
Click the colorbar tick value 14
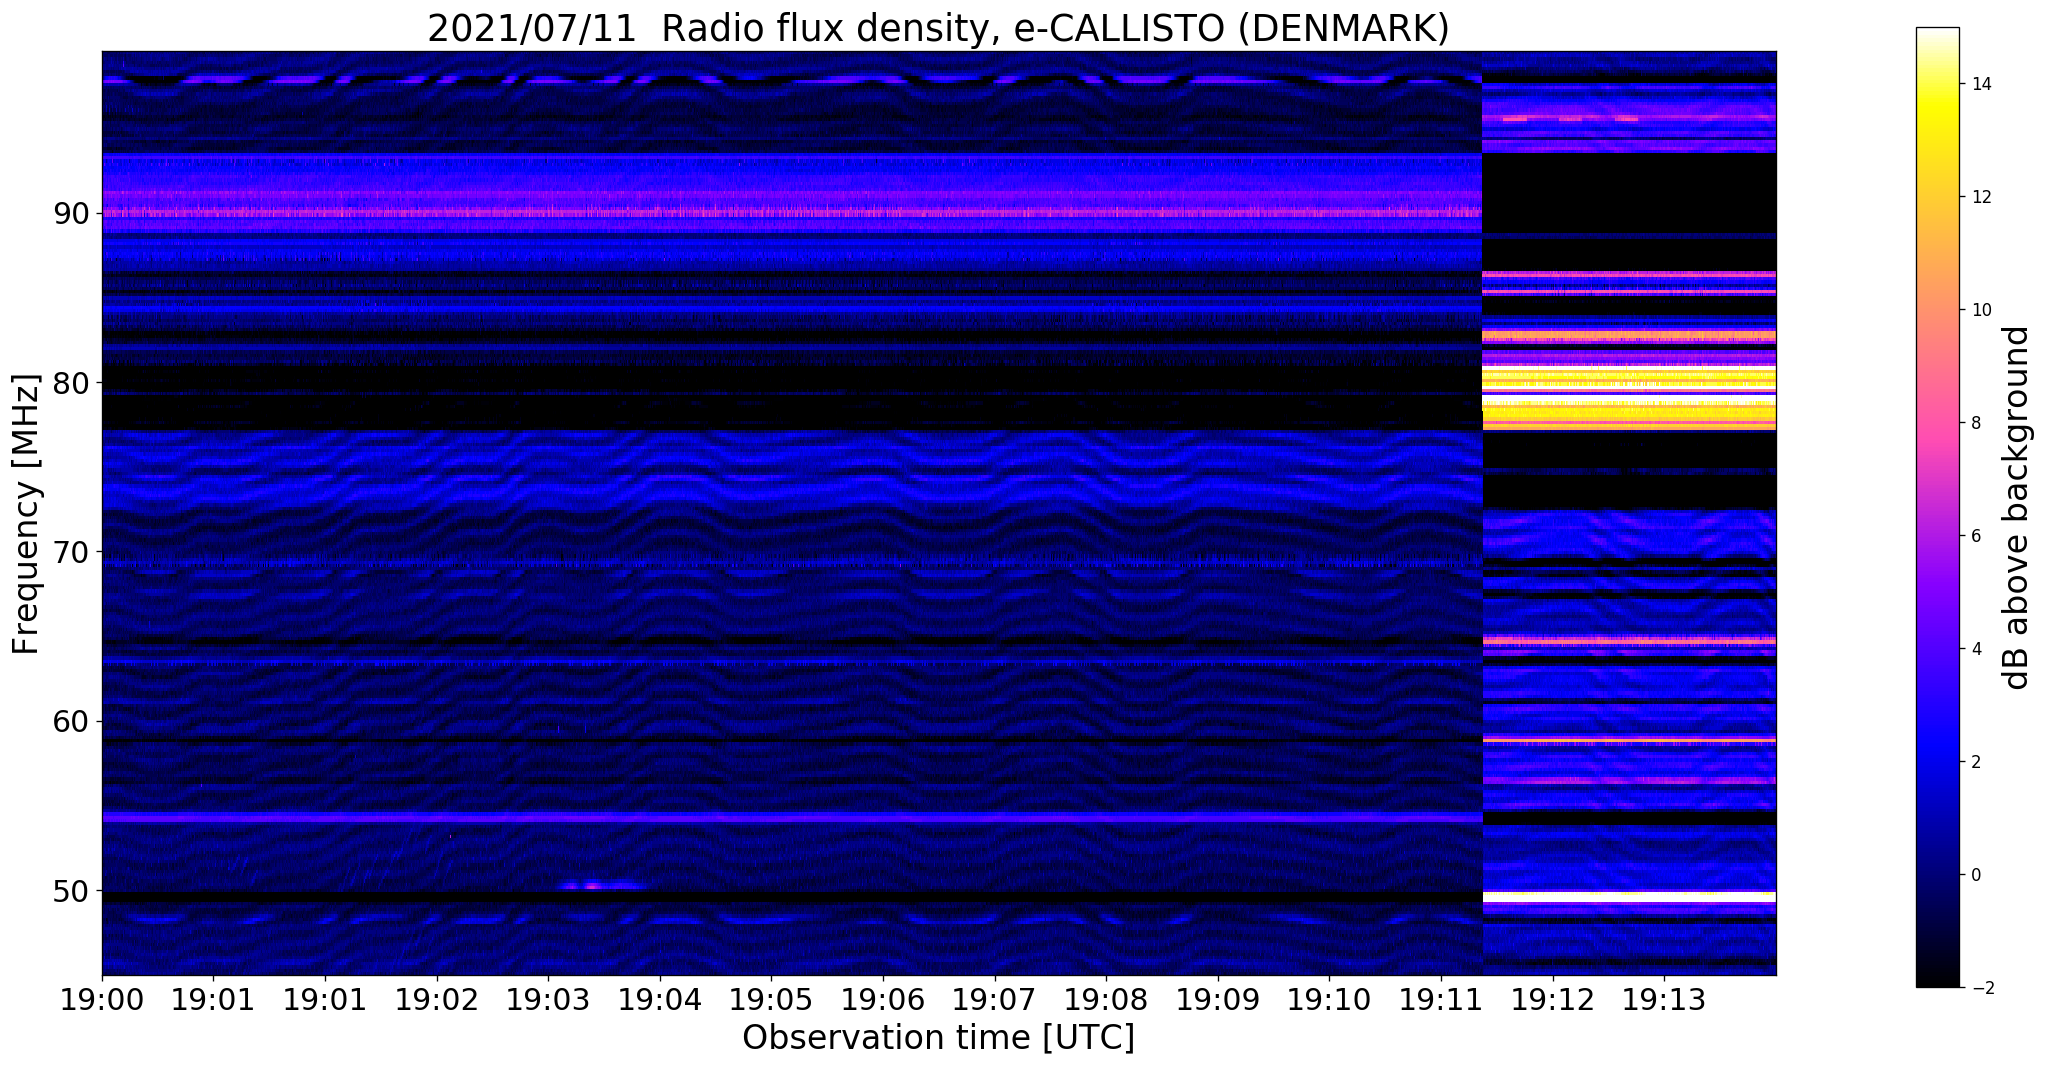coord(1979,84)
